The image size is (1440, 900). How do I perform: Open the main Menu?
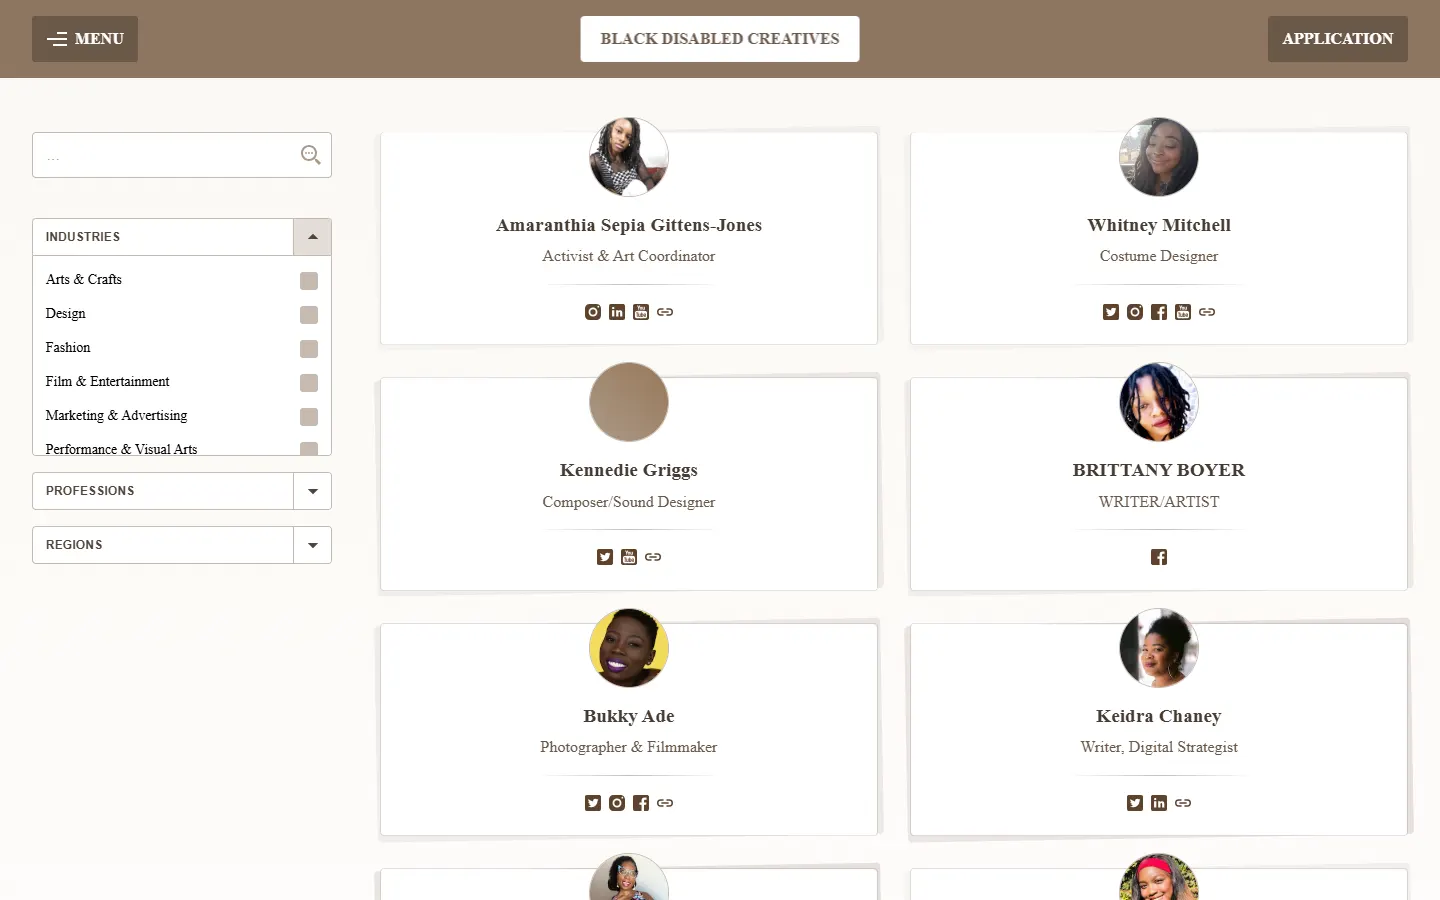pos(85,39)
